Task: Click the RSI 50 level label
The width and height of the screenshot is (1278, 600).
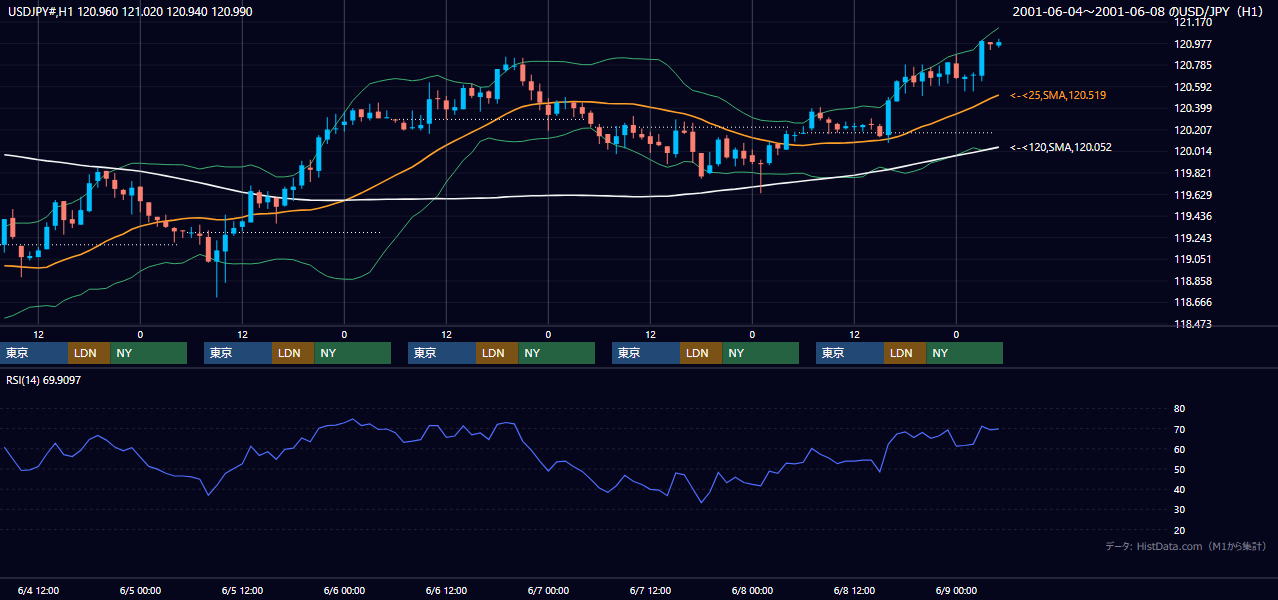Action: (x=1180, y=469)
